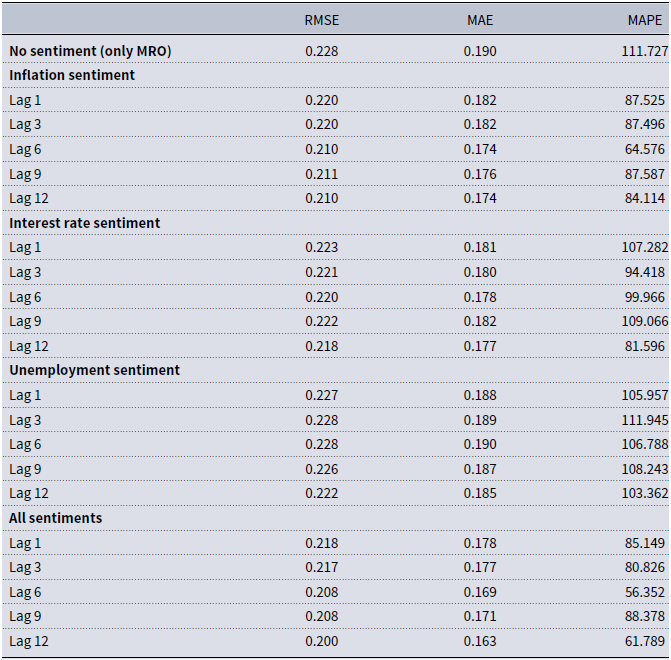Select MAPE value 111.945 under Unemployment sentiment
The height and width of the screenshot is (660, 671).
tap(644, 420)
